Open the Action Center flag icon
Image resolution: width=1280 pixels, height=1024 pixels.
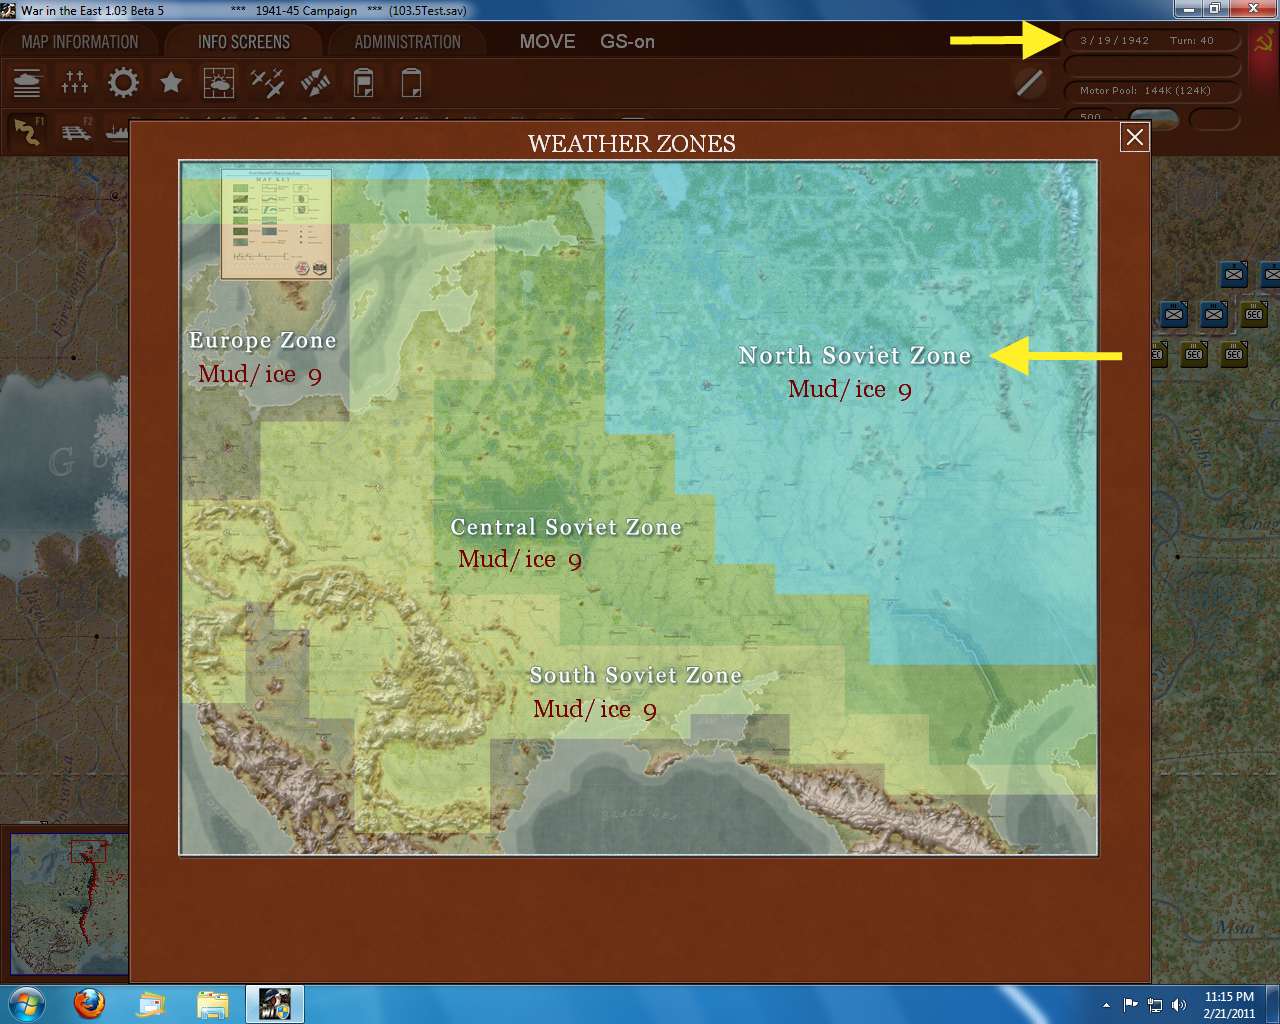1131,1004
